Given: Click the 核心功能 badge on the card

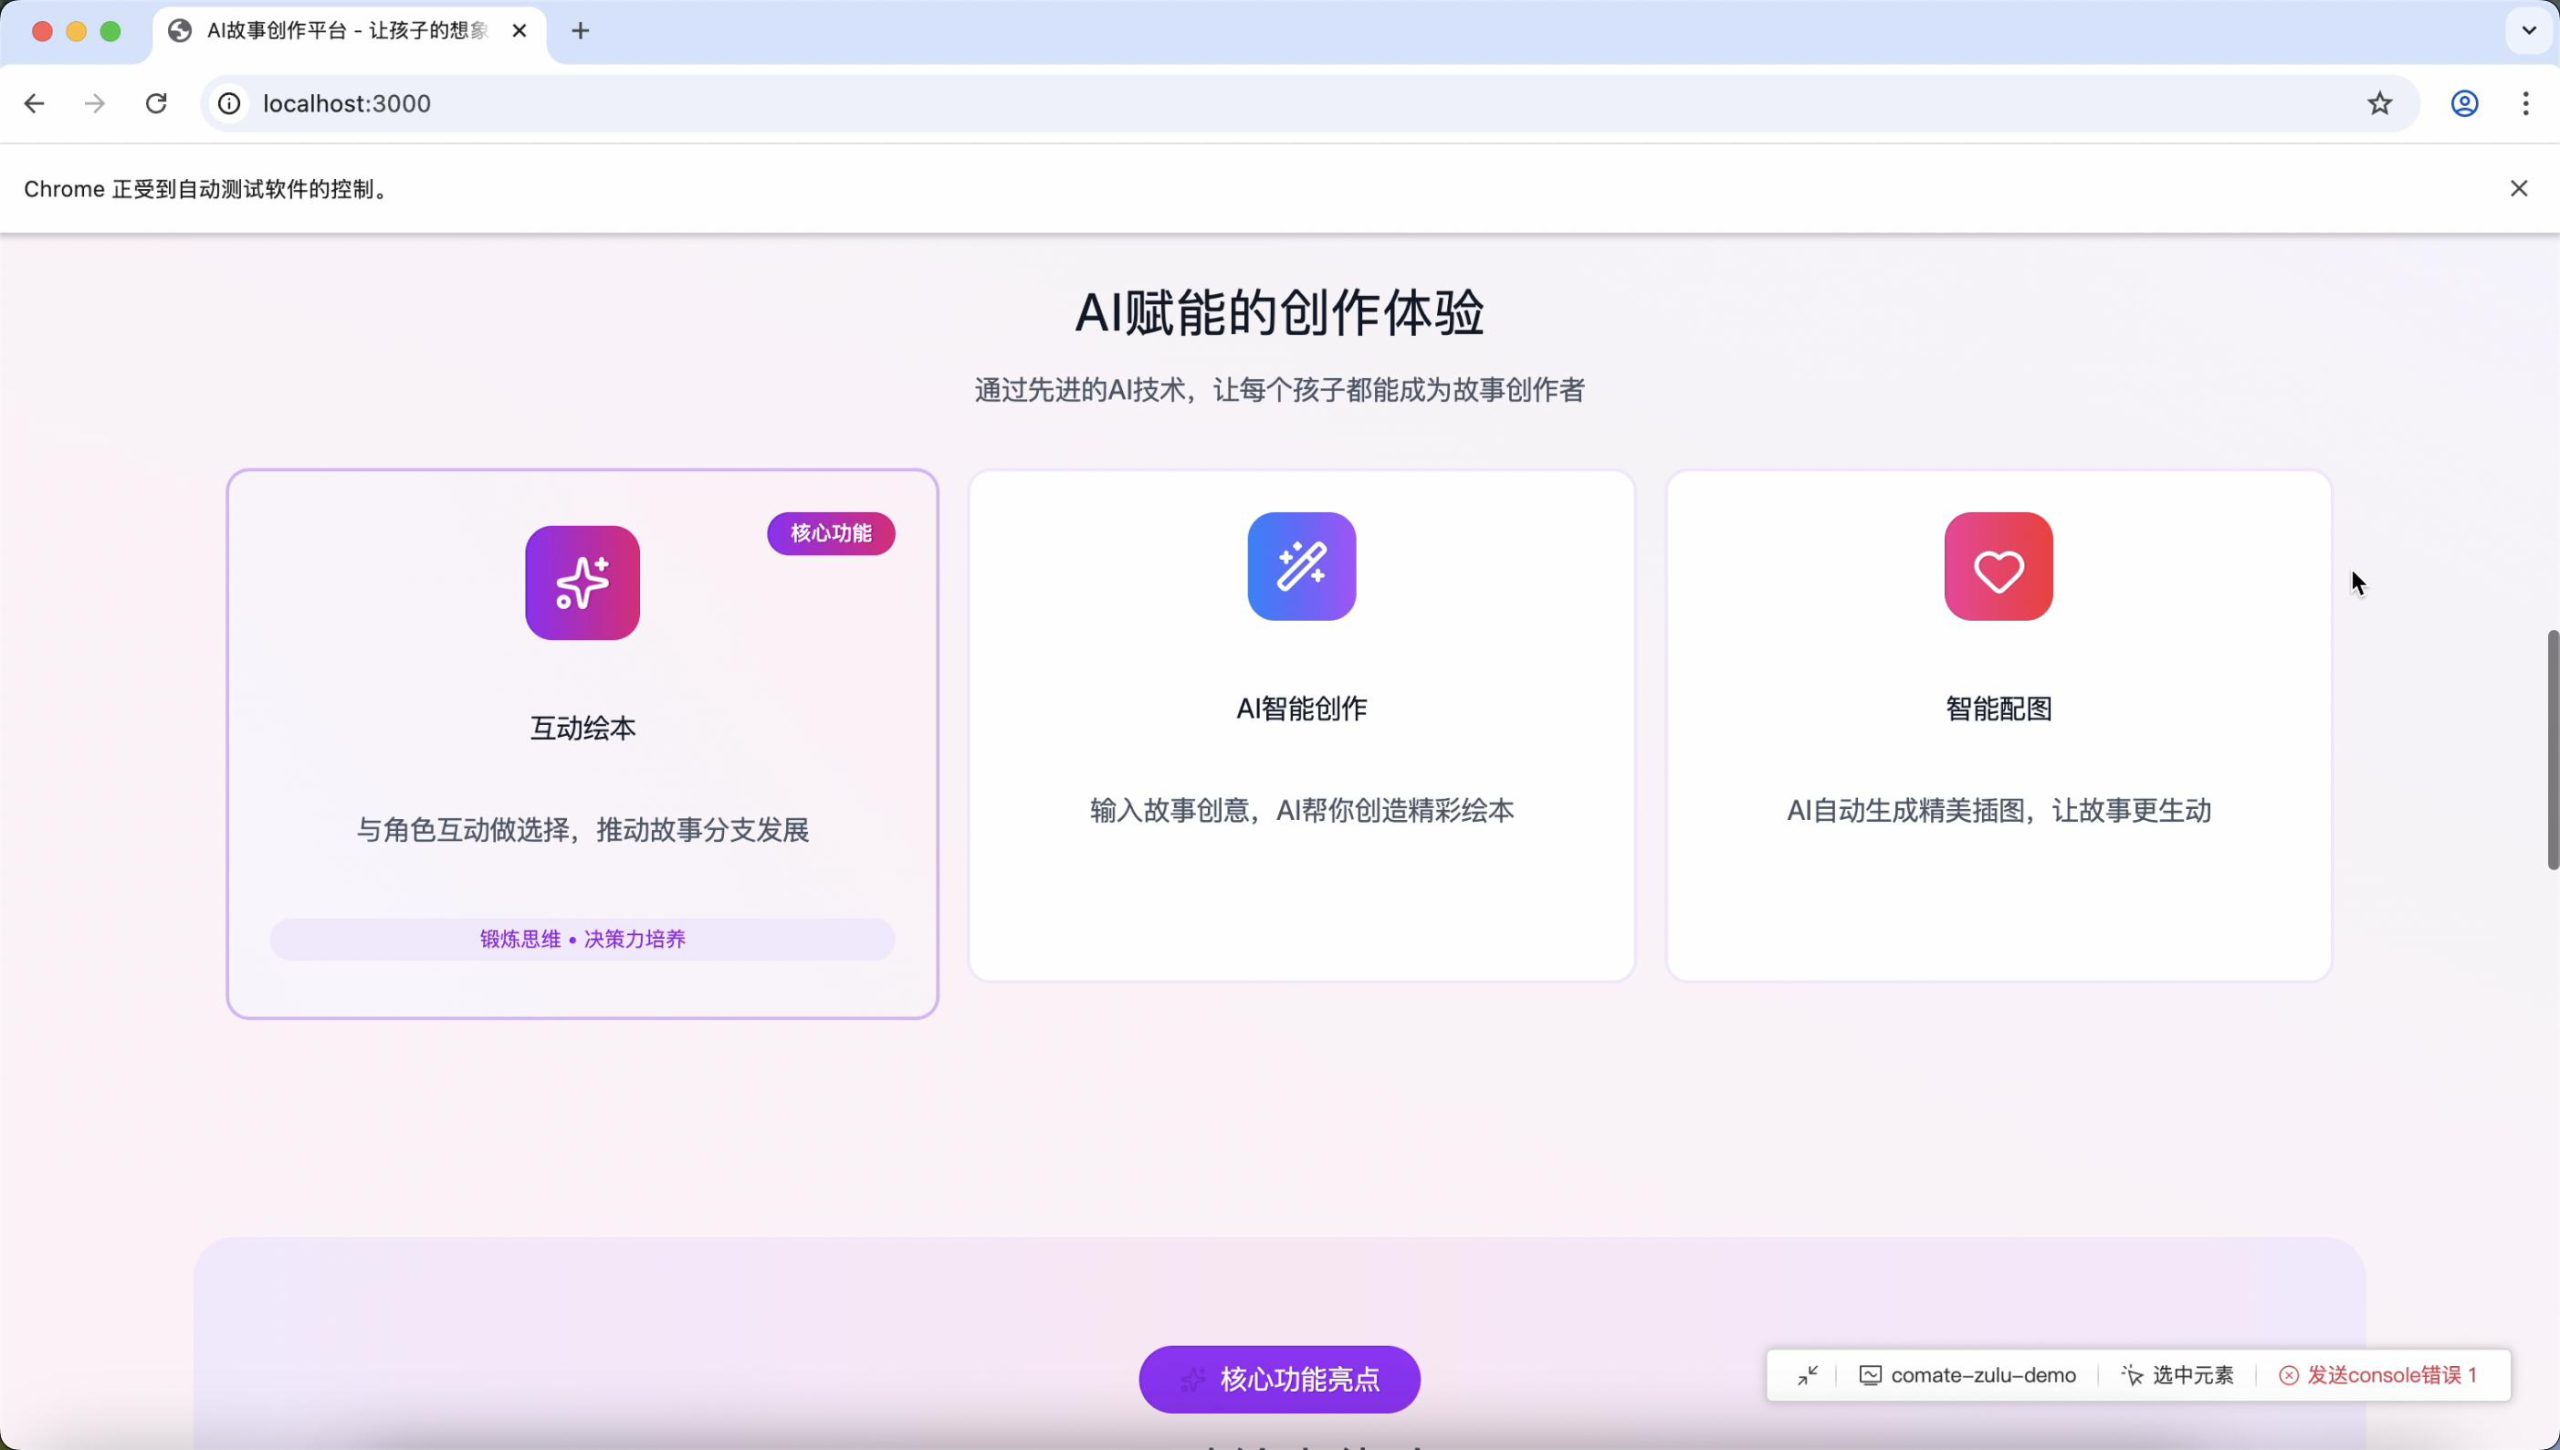Looking at the screenshot, I should (830, 533).
